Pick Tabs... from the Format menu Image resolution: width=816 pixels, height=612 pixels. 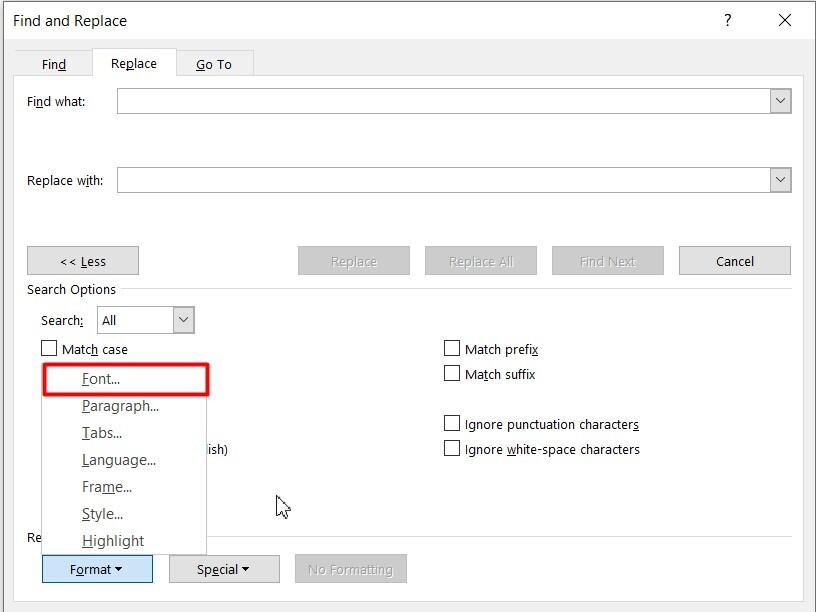[x=102, y=433]
